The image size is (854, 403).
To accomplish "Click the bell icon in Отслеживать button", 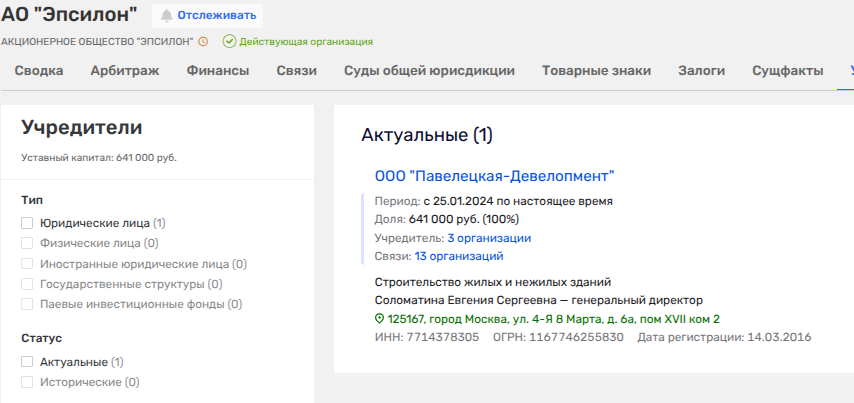I will coord(166,16).
